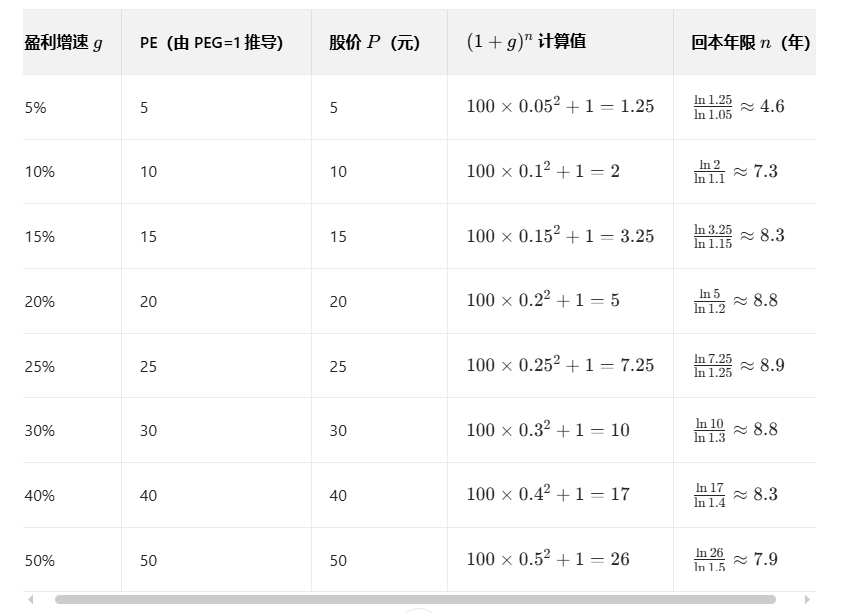Image resolution: width=858 pixels, height=613 pixels.
Task: Click the left scroll arrow below the table
Action: pos(31,600)
